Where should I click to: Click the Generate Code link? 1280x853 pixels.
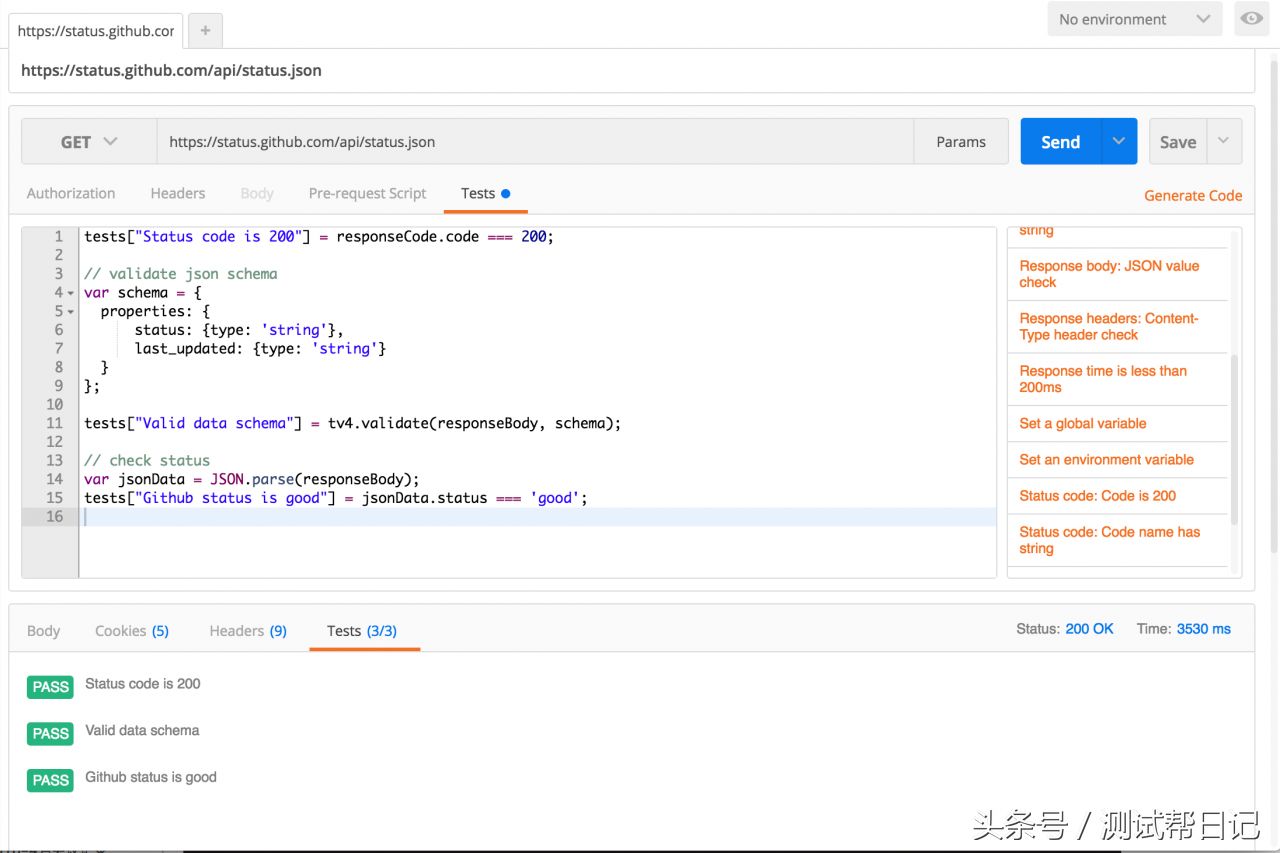[x=1193, y=196]
